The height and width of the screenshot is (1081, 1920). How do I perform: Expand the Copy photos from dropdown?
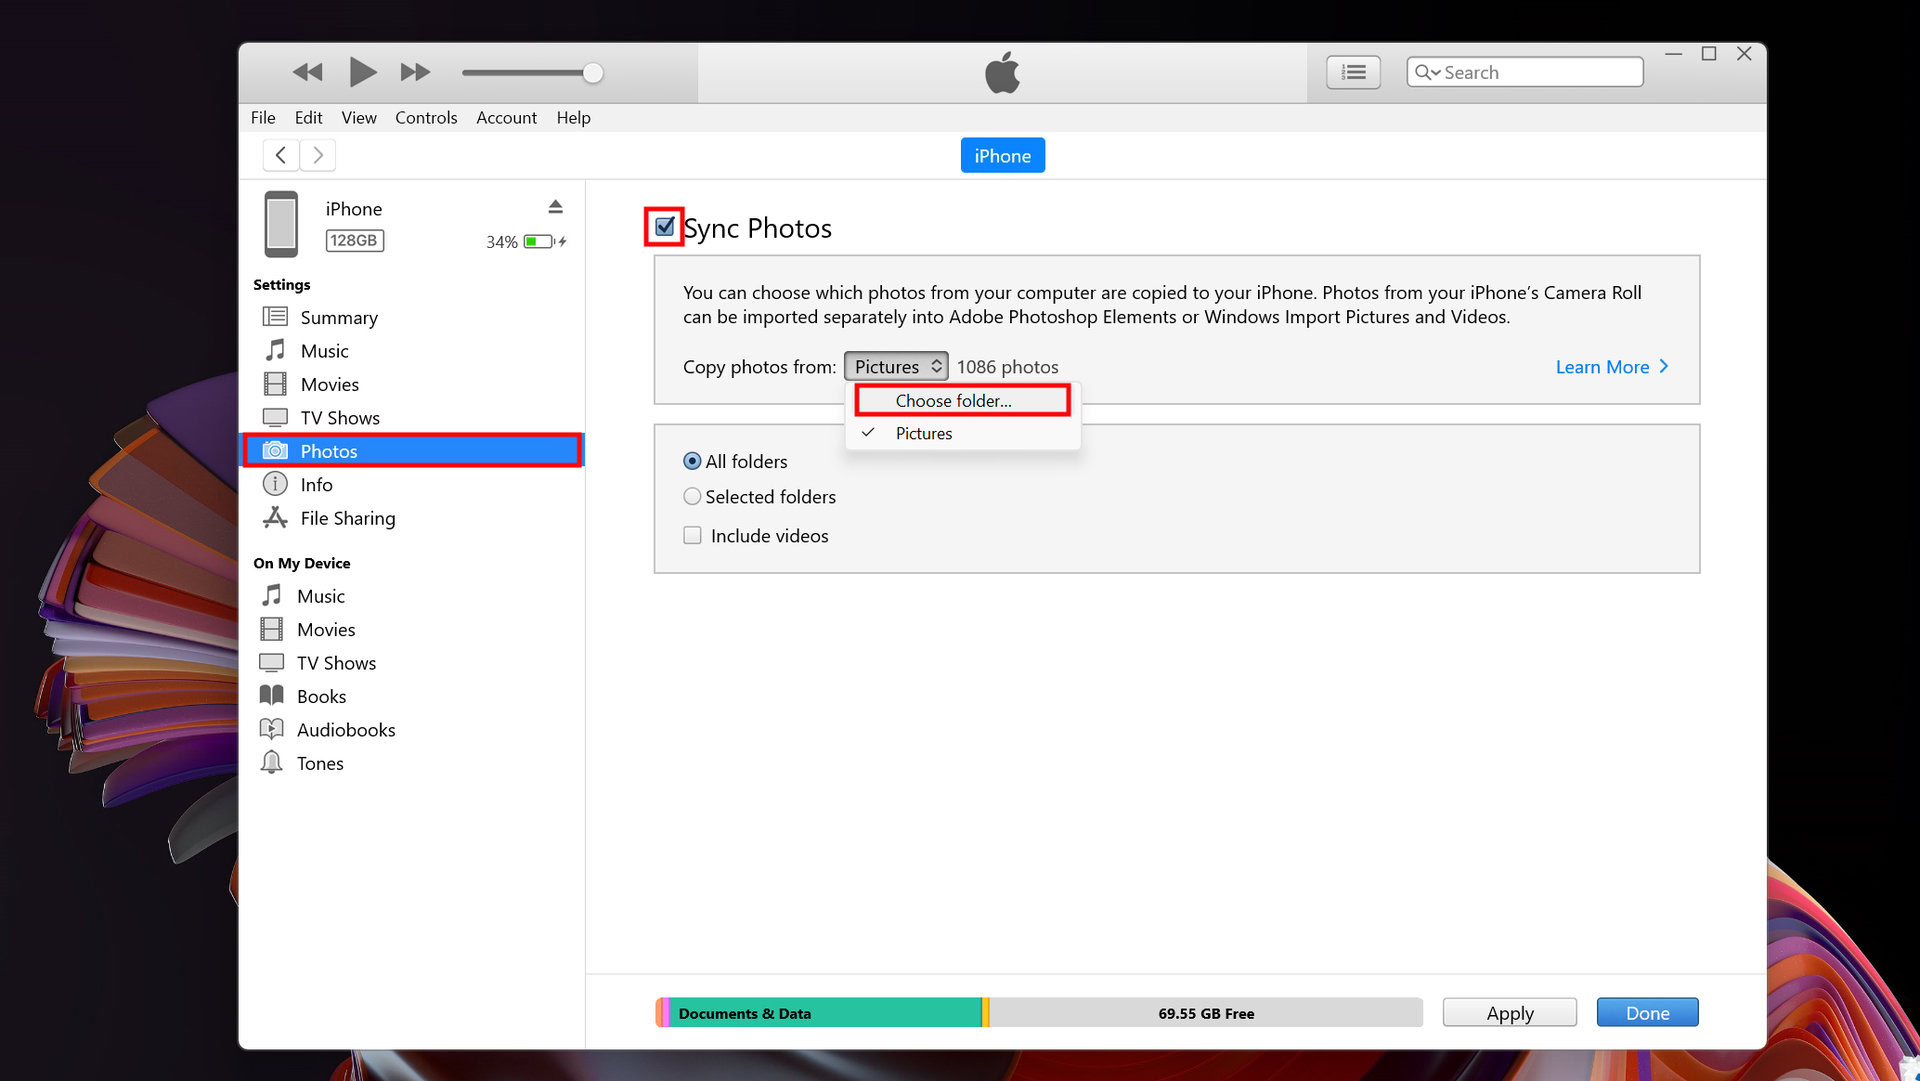click(x=897, y=366)
